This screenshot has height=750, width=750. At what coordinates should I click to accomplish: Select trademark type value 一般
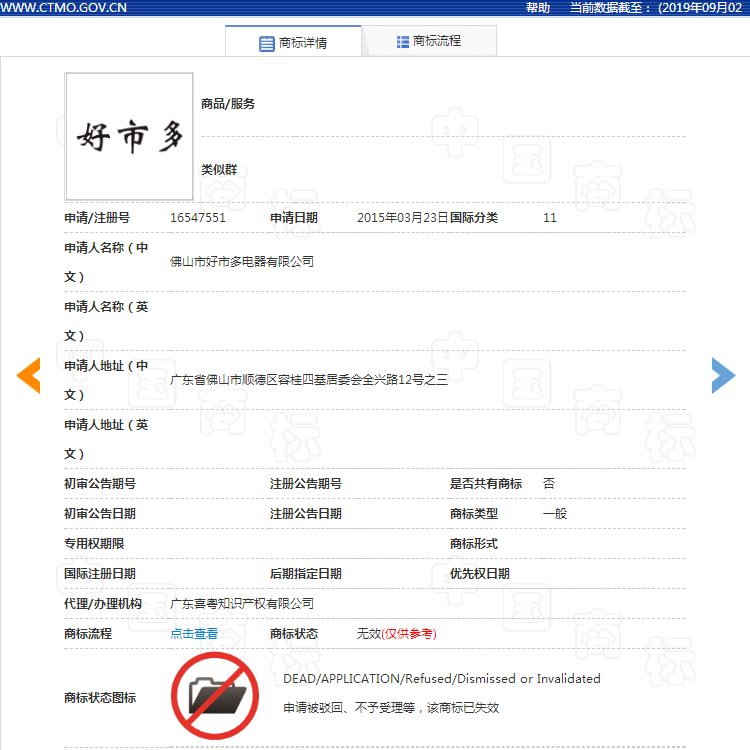[x=555, y=514]
